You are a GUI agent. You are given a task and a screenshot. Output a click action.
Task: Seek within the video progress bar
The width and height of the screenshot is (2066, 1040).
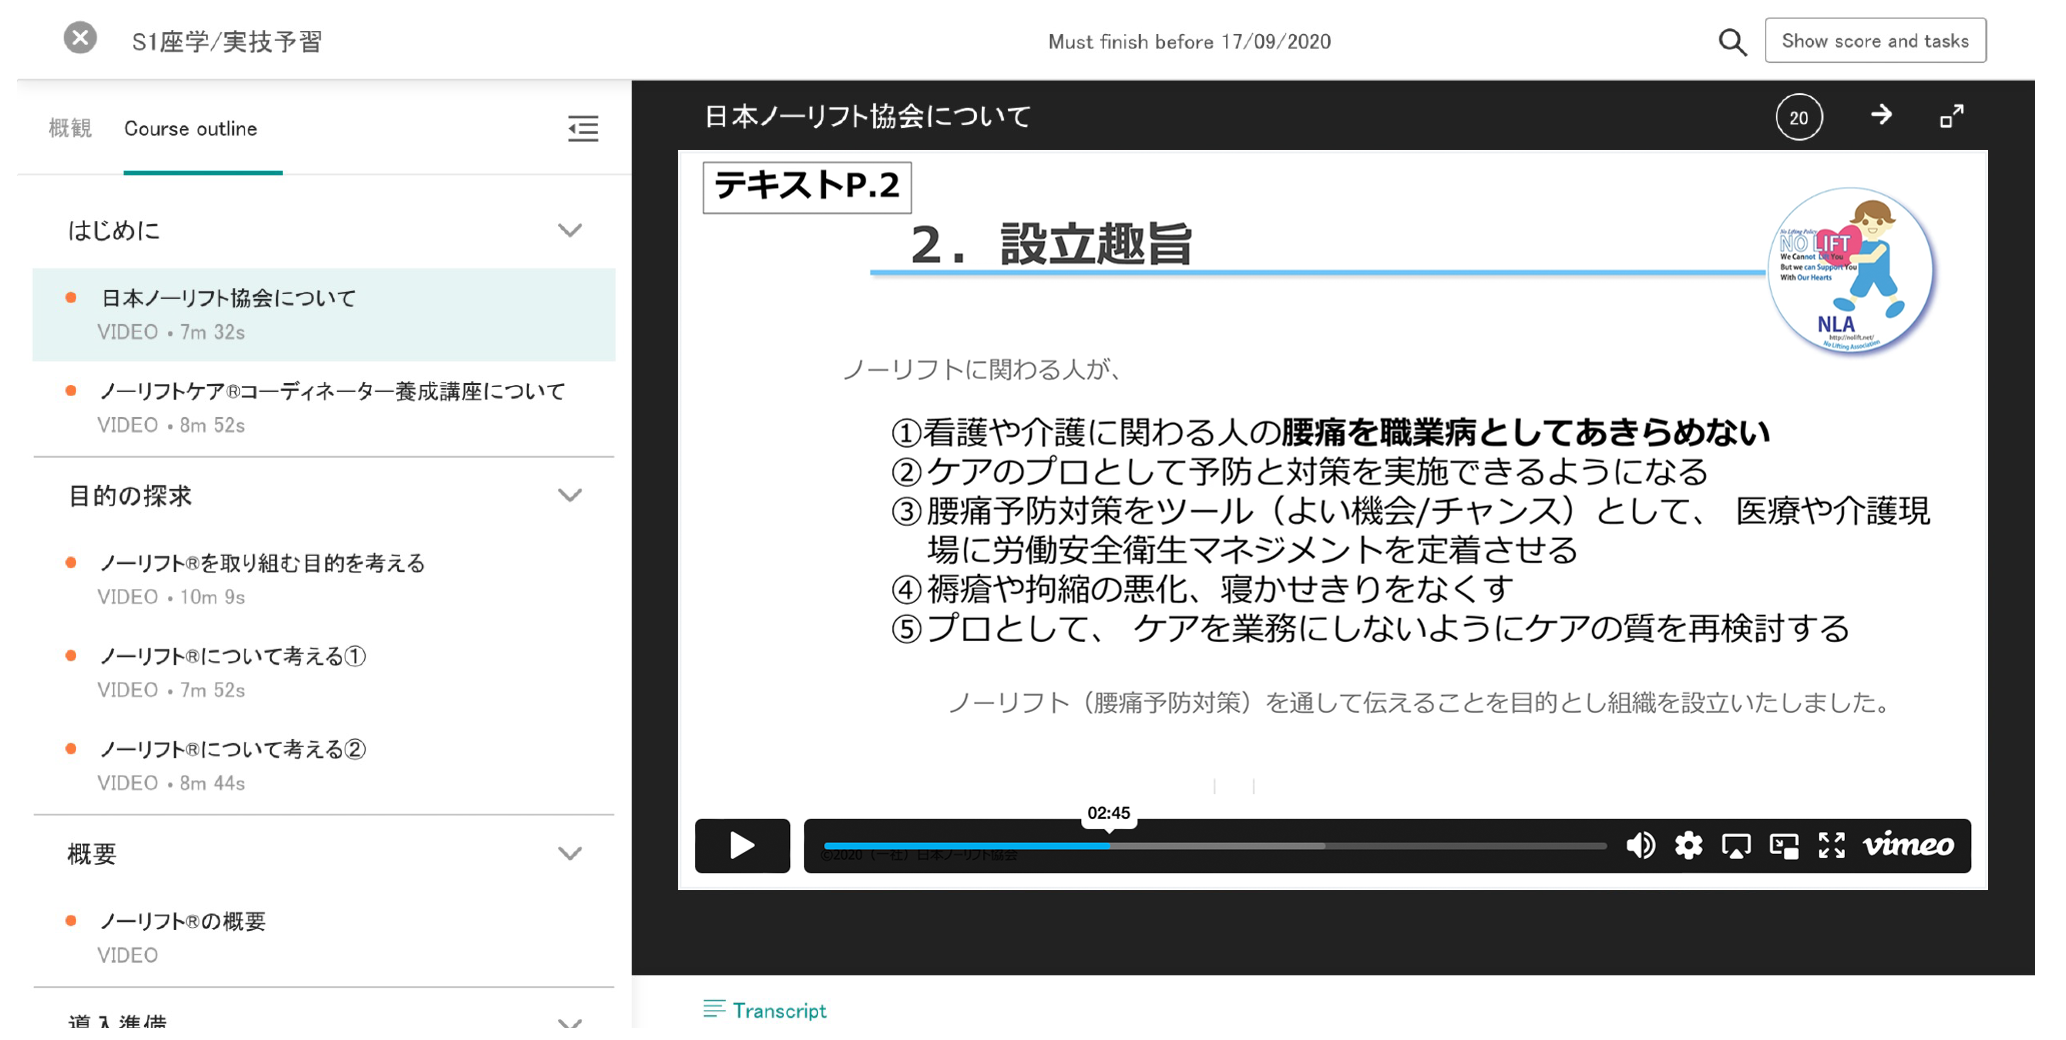[x=1215, y=846]
